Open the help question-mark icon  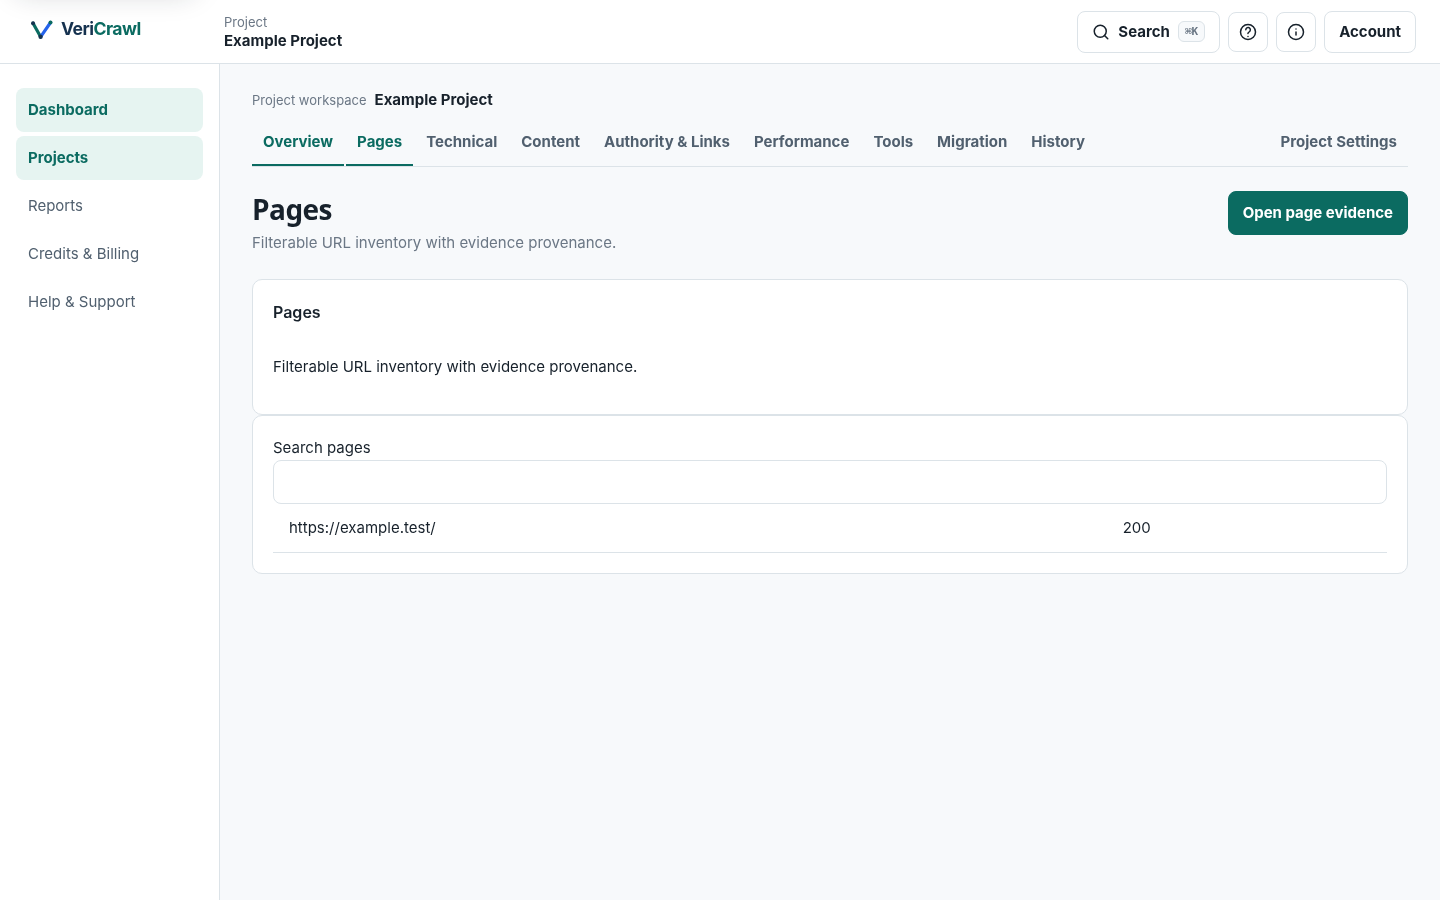click(x=1248, y=32)
